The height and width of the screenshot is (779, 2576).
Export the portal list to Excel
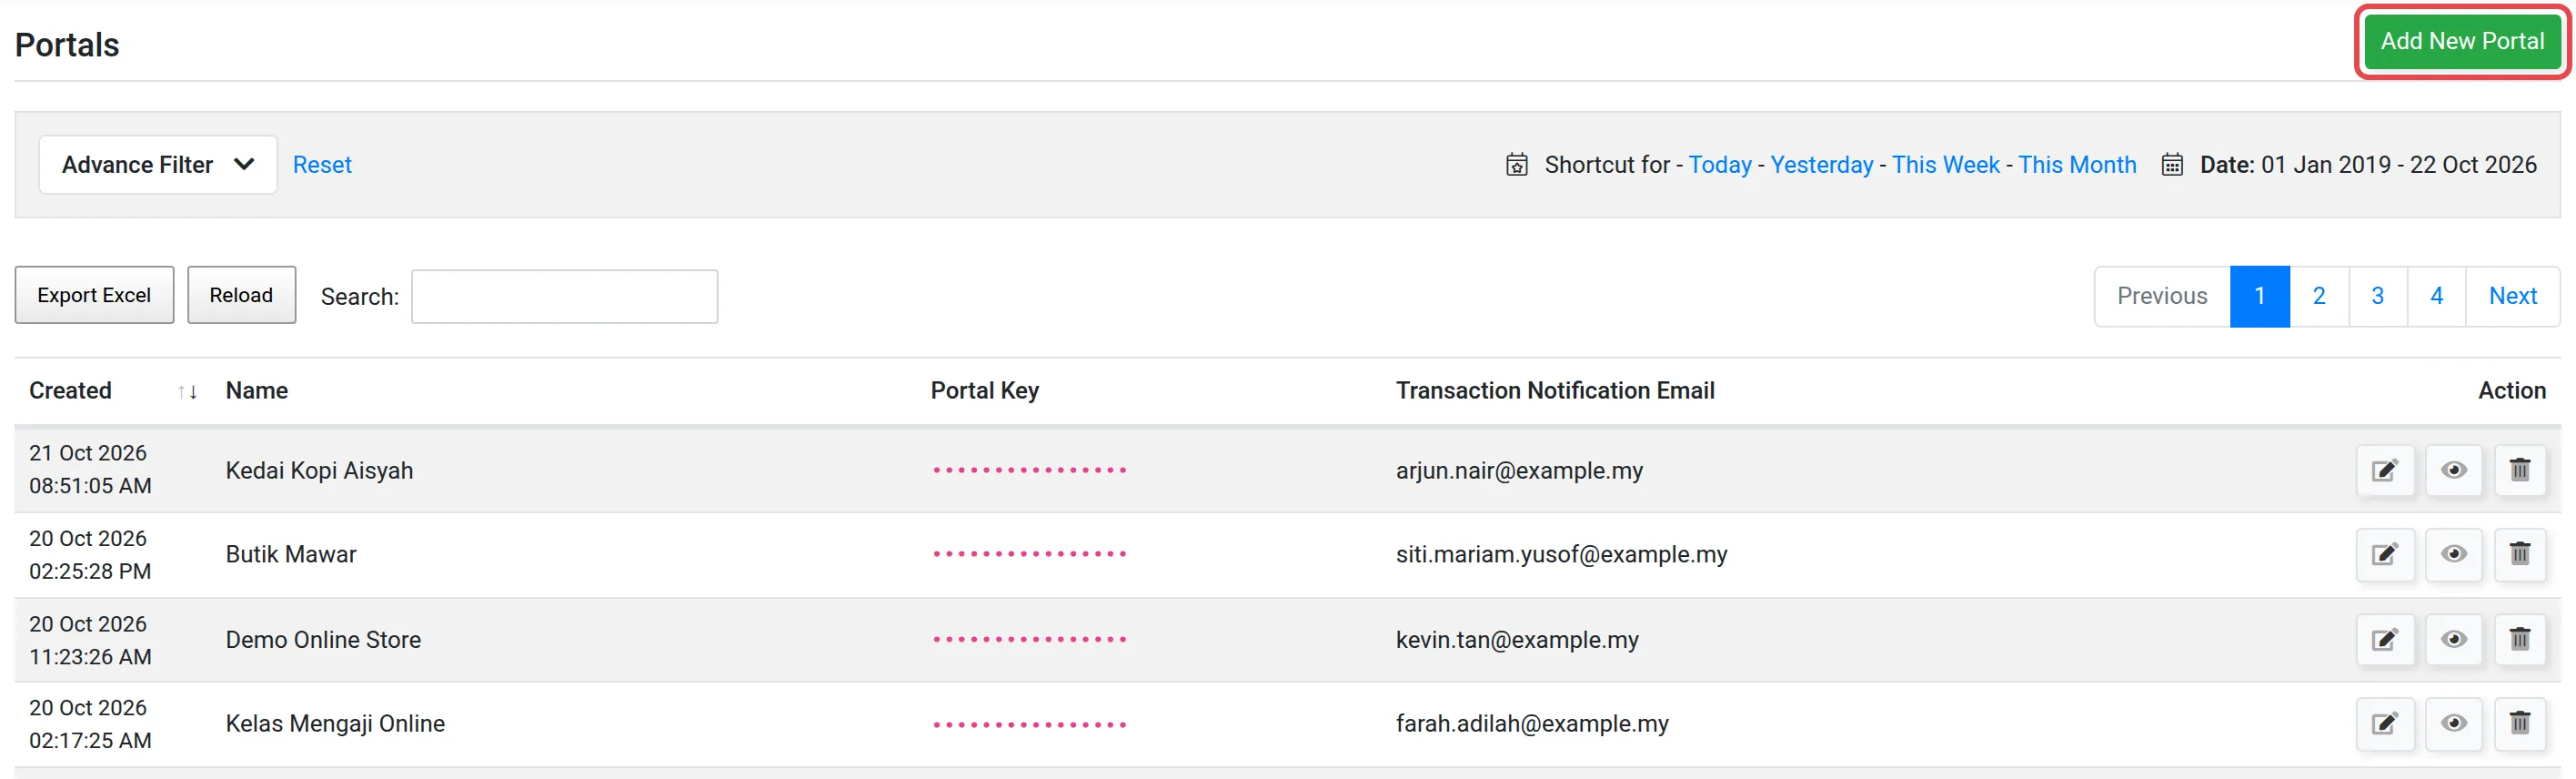[94, 295]
